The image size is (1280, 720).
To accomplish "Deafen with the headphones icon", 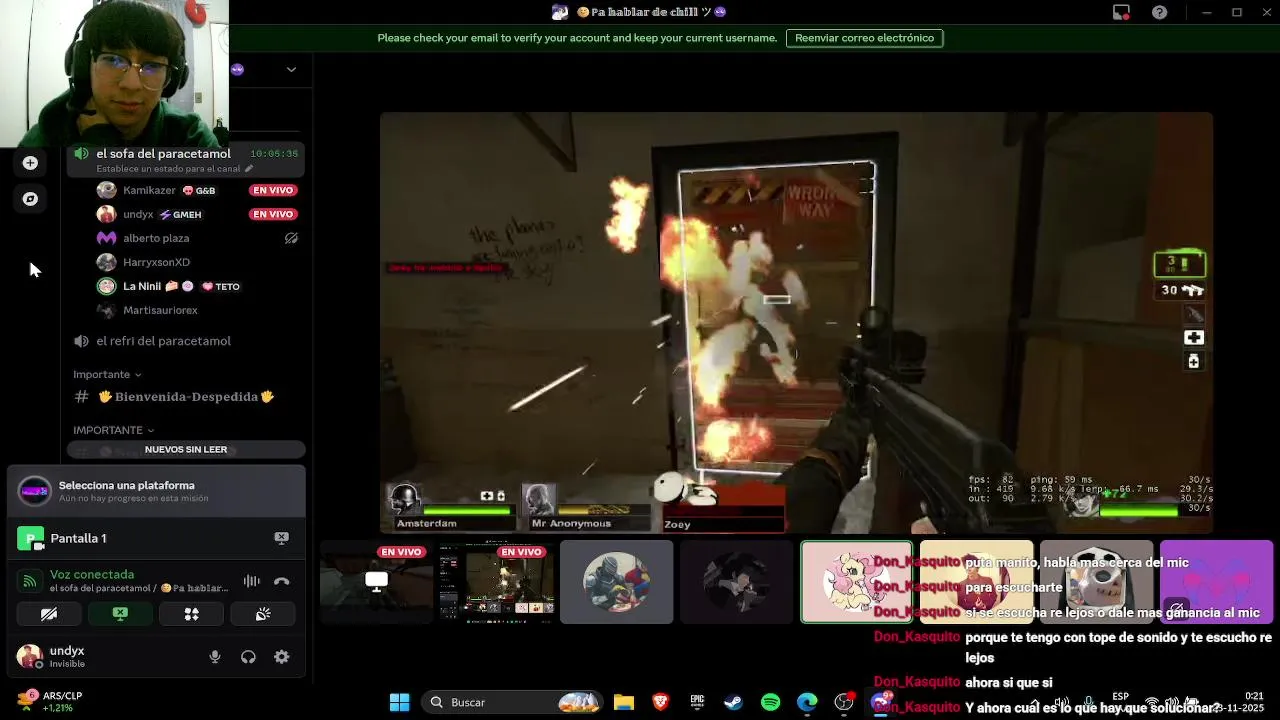I will pos(248,657).
